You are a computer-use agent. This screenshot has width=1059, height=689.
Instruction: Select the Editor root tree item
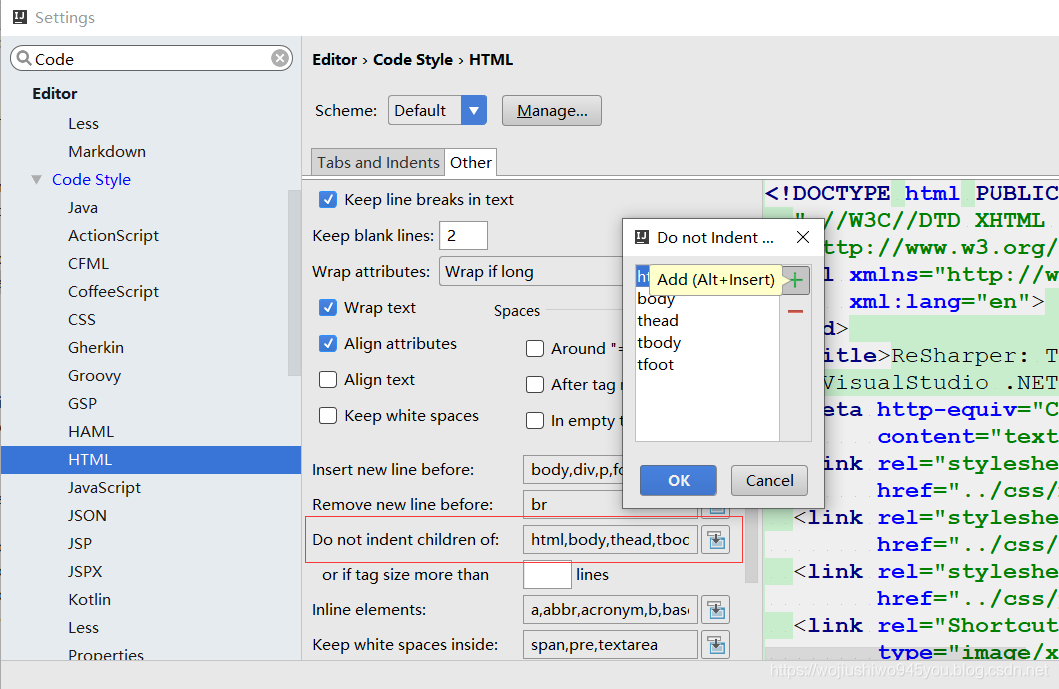pyautogui.click(x=55, y=94)
